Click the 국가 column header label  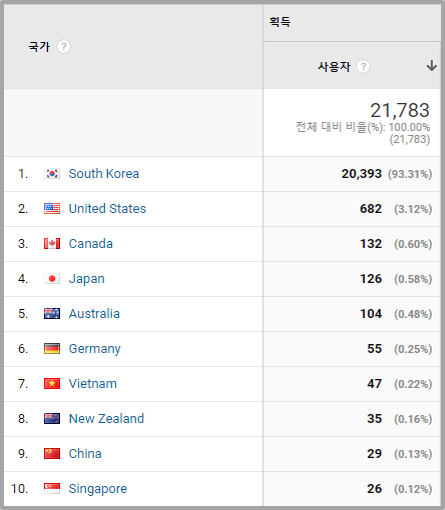39,47
